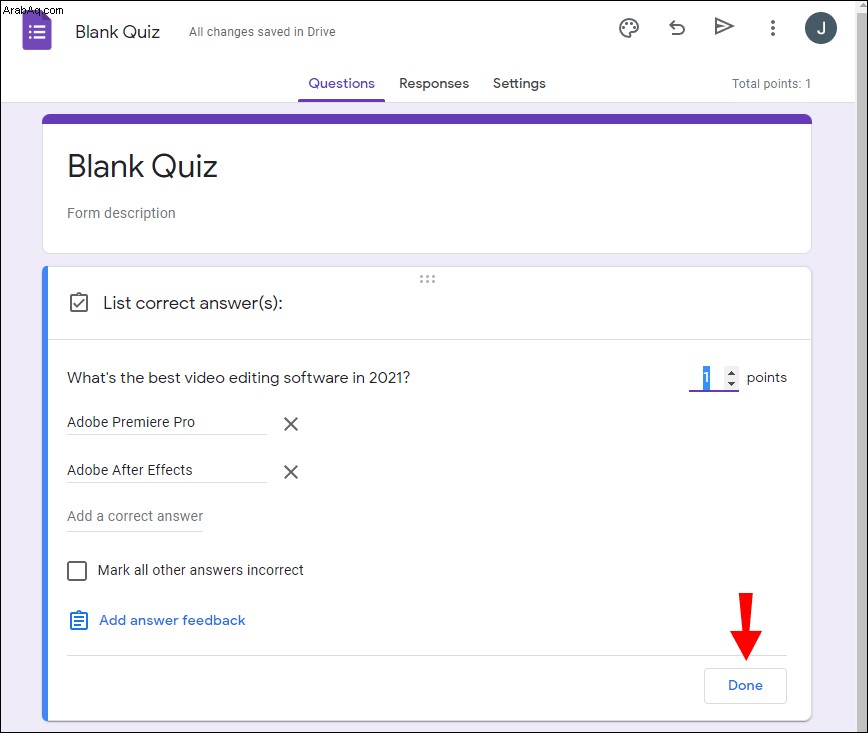Open the three-dot More options menu
The height and width of the screenshot is (733, 868).
tap(773, 28)
